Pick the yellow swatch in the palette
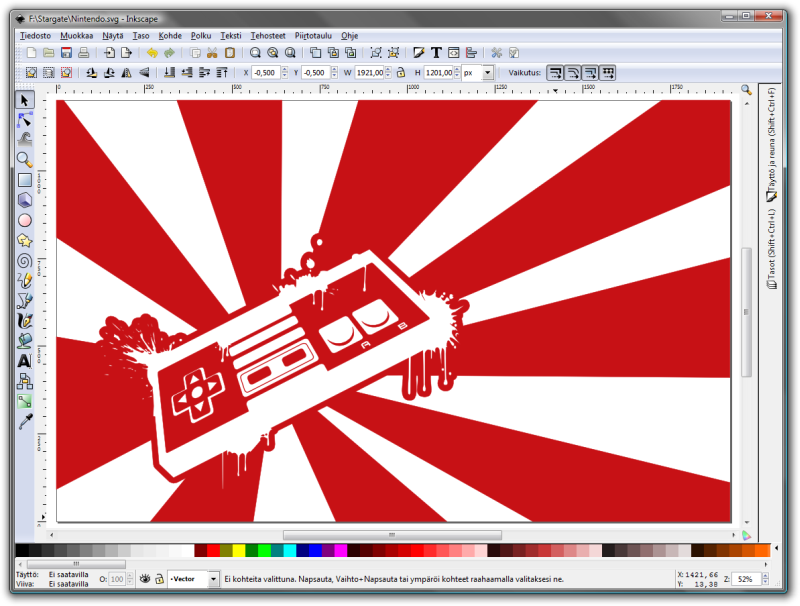The image size is (800, 606). coord(238,551)
